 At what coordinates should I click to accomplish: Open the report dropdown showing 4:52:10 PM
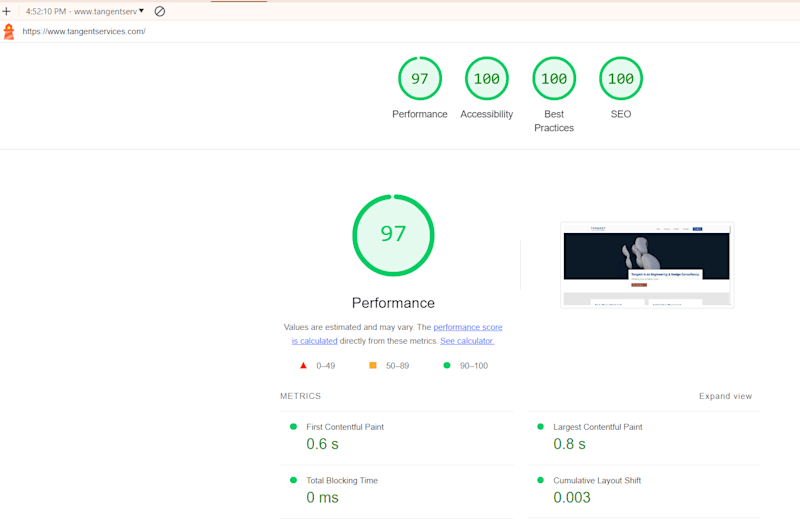(85, 11)
